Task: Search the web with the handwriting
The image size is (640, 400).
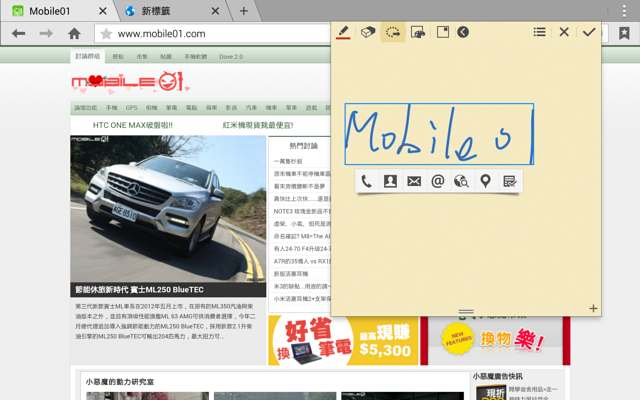Action: (x=461, y=181)
